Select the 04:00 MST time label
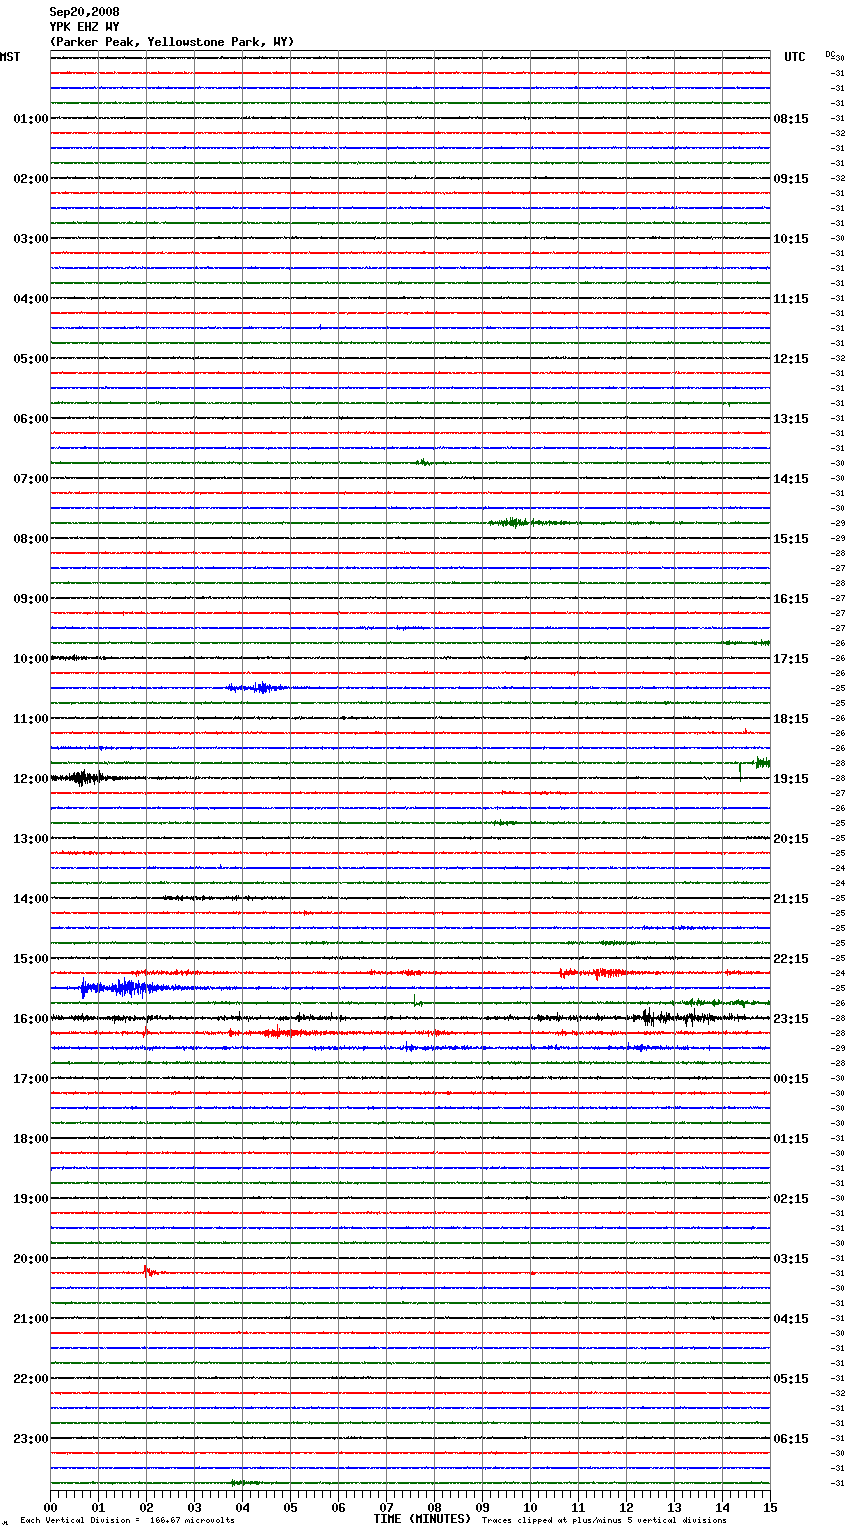850x1534 pixels. [30, 299]
